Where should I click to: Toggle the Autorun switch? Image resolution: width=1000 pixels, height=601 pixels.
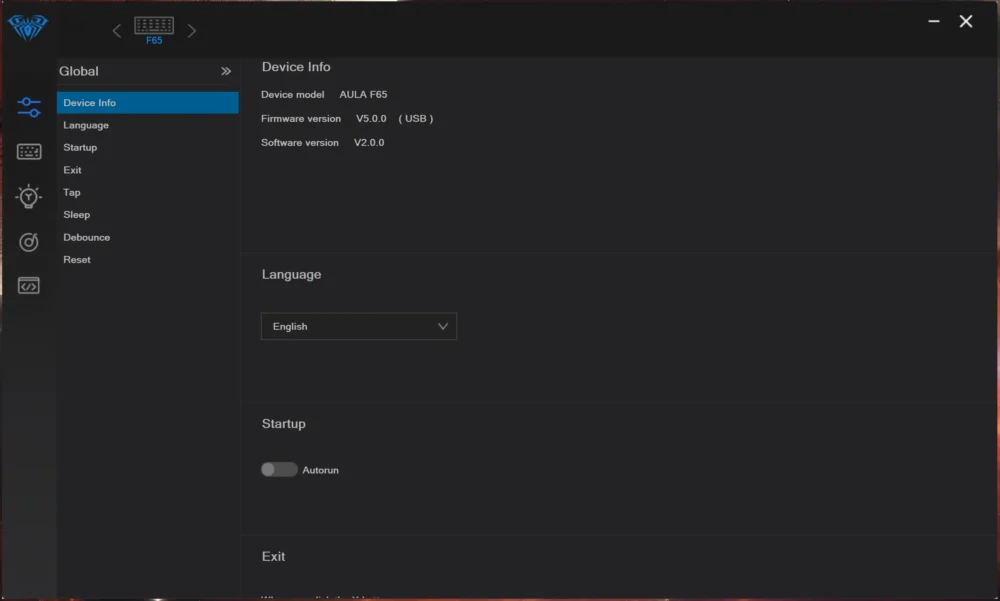[279, 470]
